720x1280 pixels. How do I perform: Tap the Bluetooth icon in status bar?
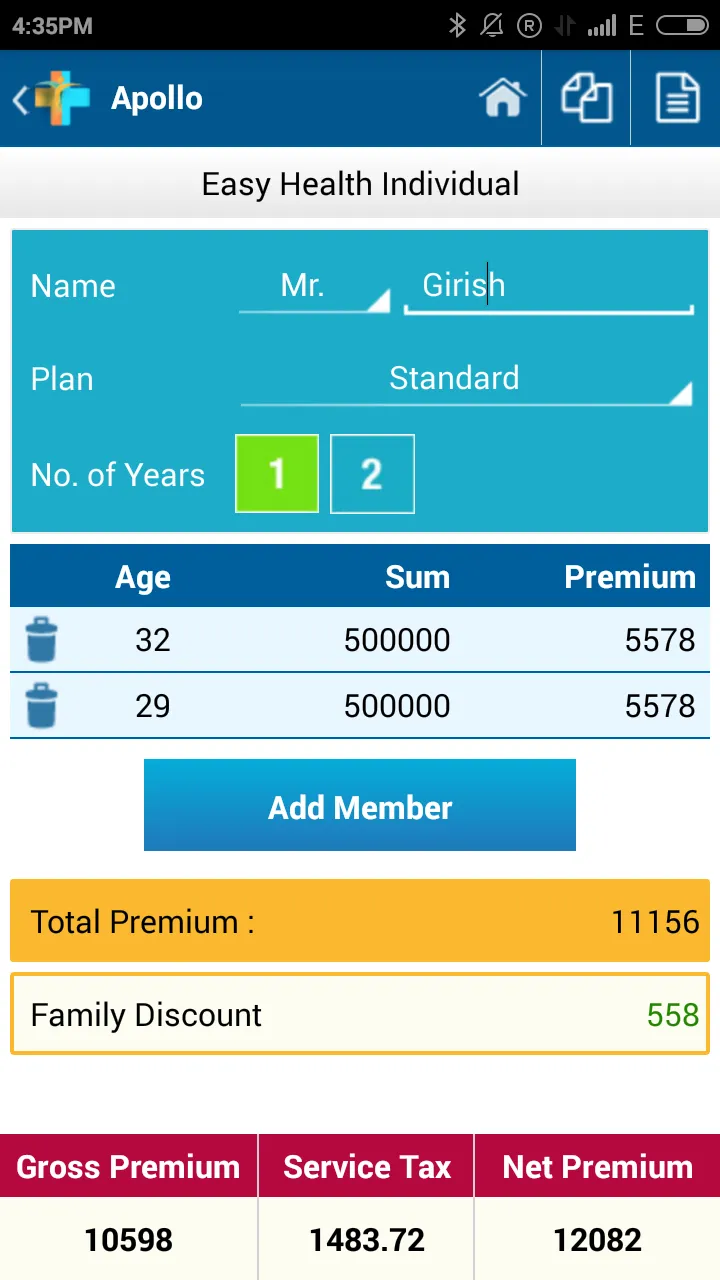click(x=457, y=26)
